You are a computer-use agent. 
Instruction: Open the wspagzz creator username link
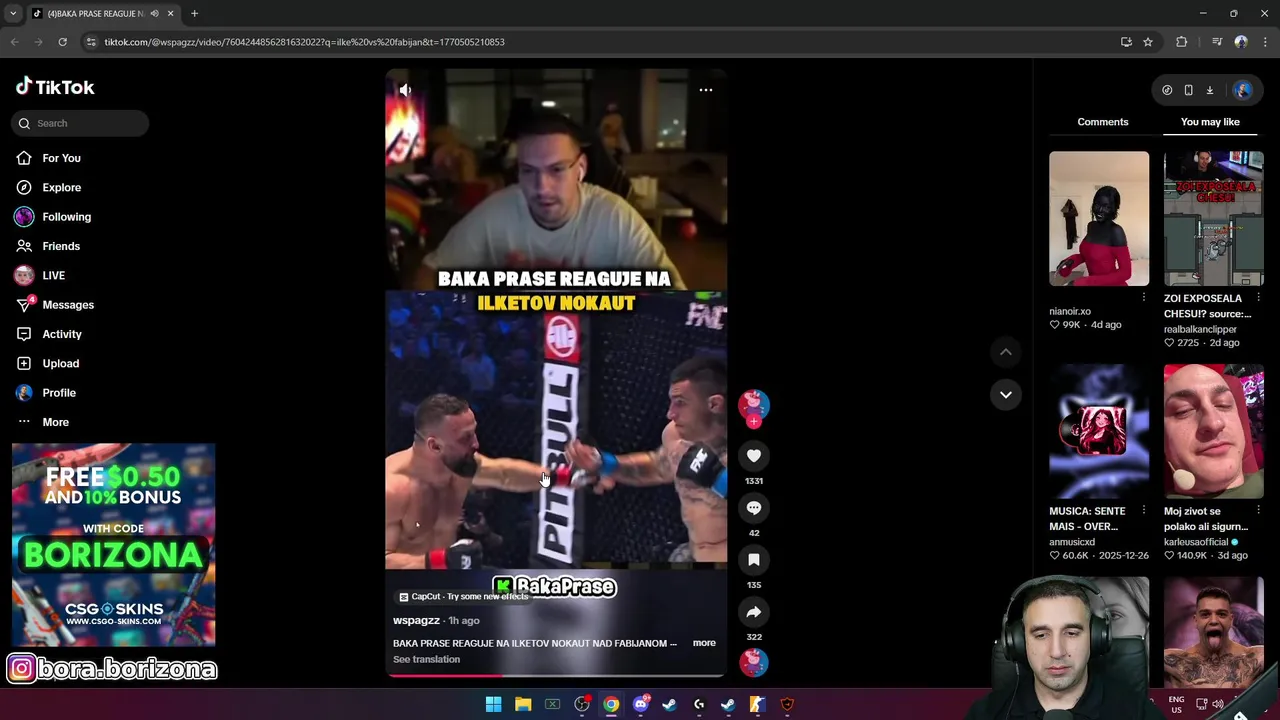(416, 620)
